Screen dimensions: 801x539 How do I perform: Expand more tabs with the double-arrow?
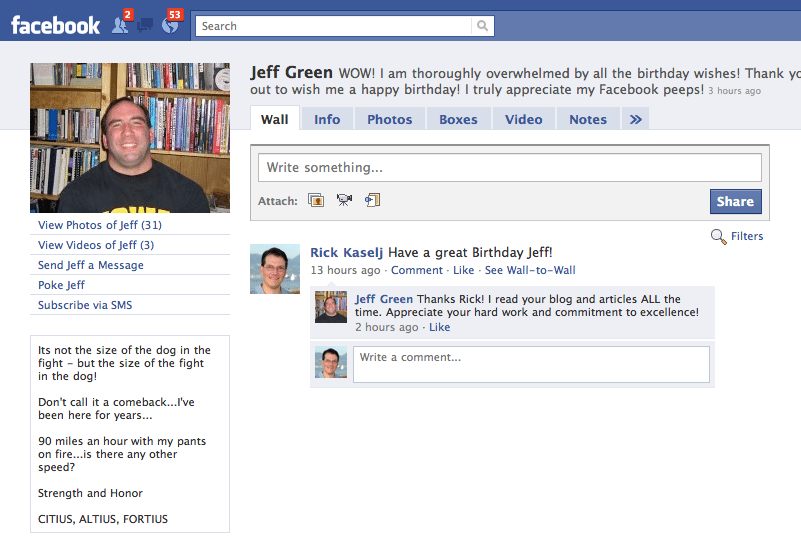[635, 120]
